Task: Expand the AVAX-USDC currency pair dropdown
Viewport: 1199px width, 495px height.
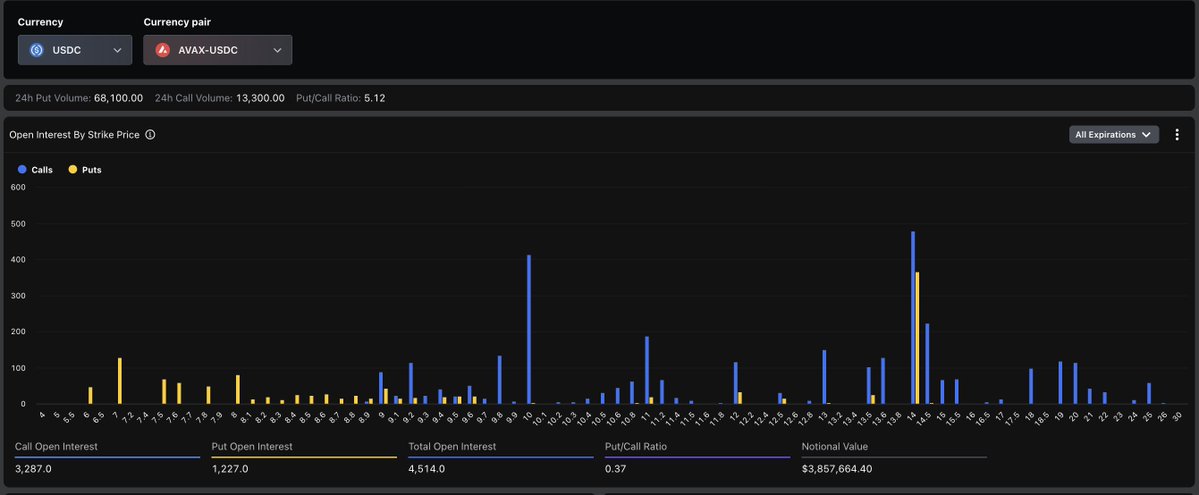Action: (217, 50)
